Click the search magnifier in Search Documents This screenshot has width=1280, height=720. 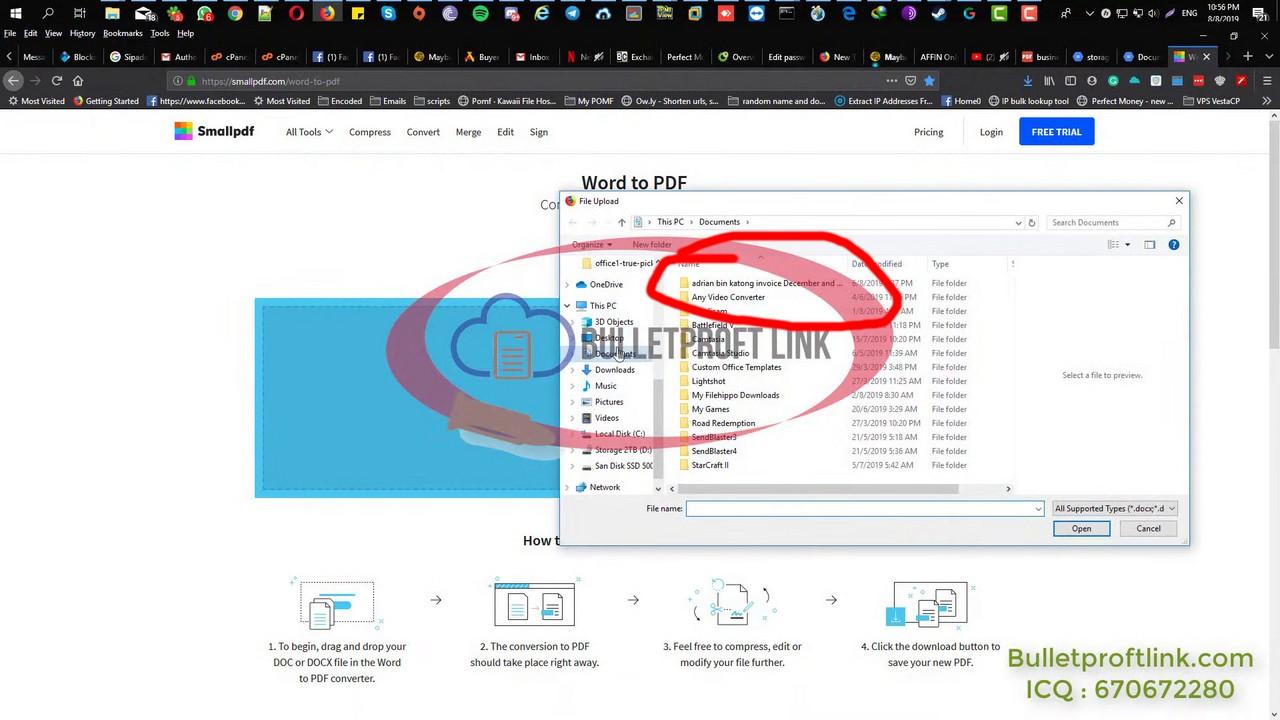click(1171, 222)
